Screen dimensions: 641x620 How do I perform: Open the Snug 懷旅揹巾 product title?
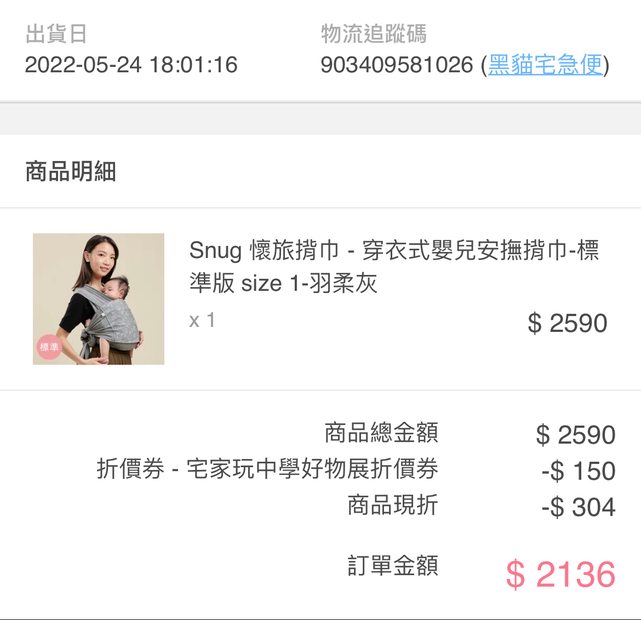point(394,252)
